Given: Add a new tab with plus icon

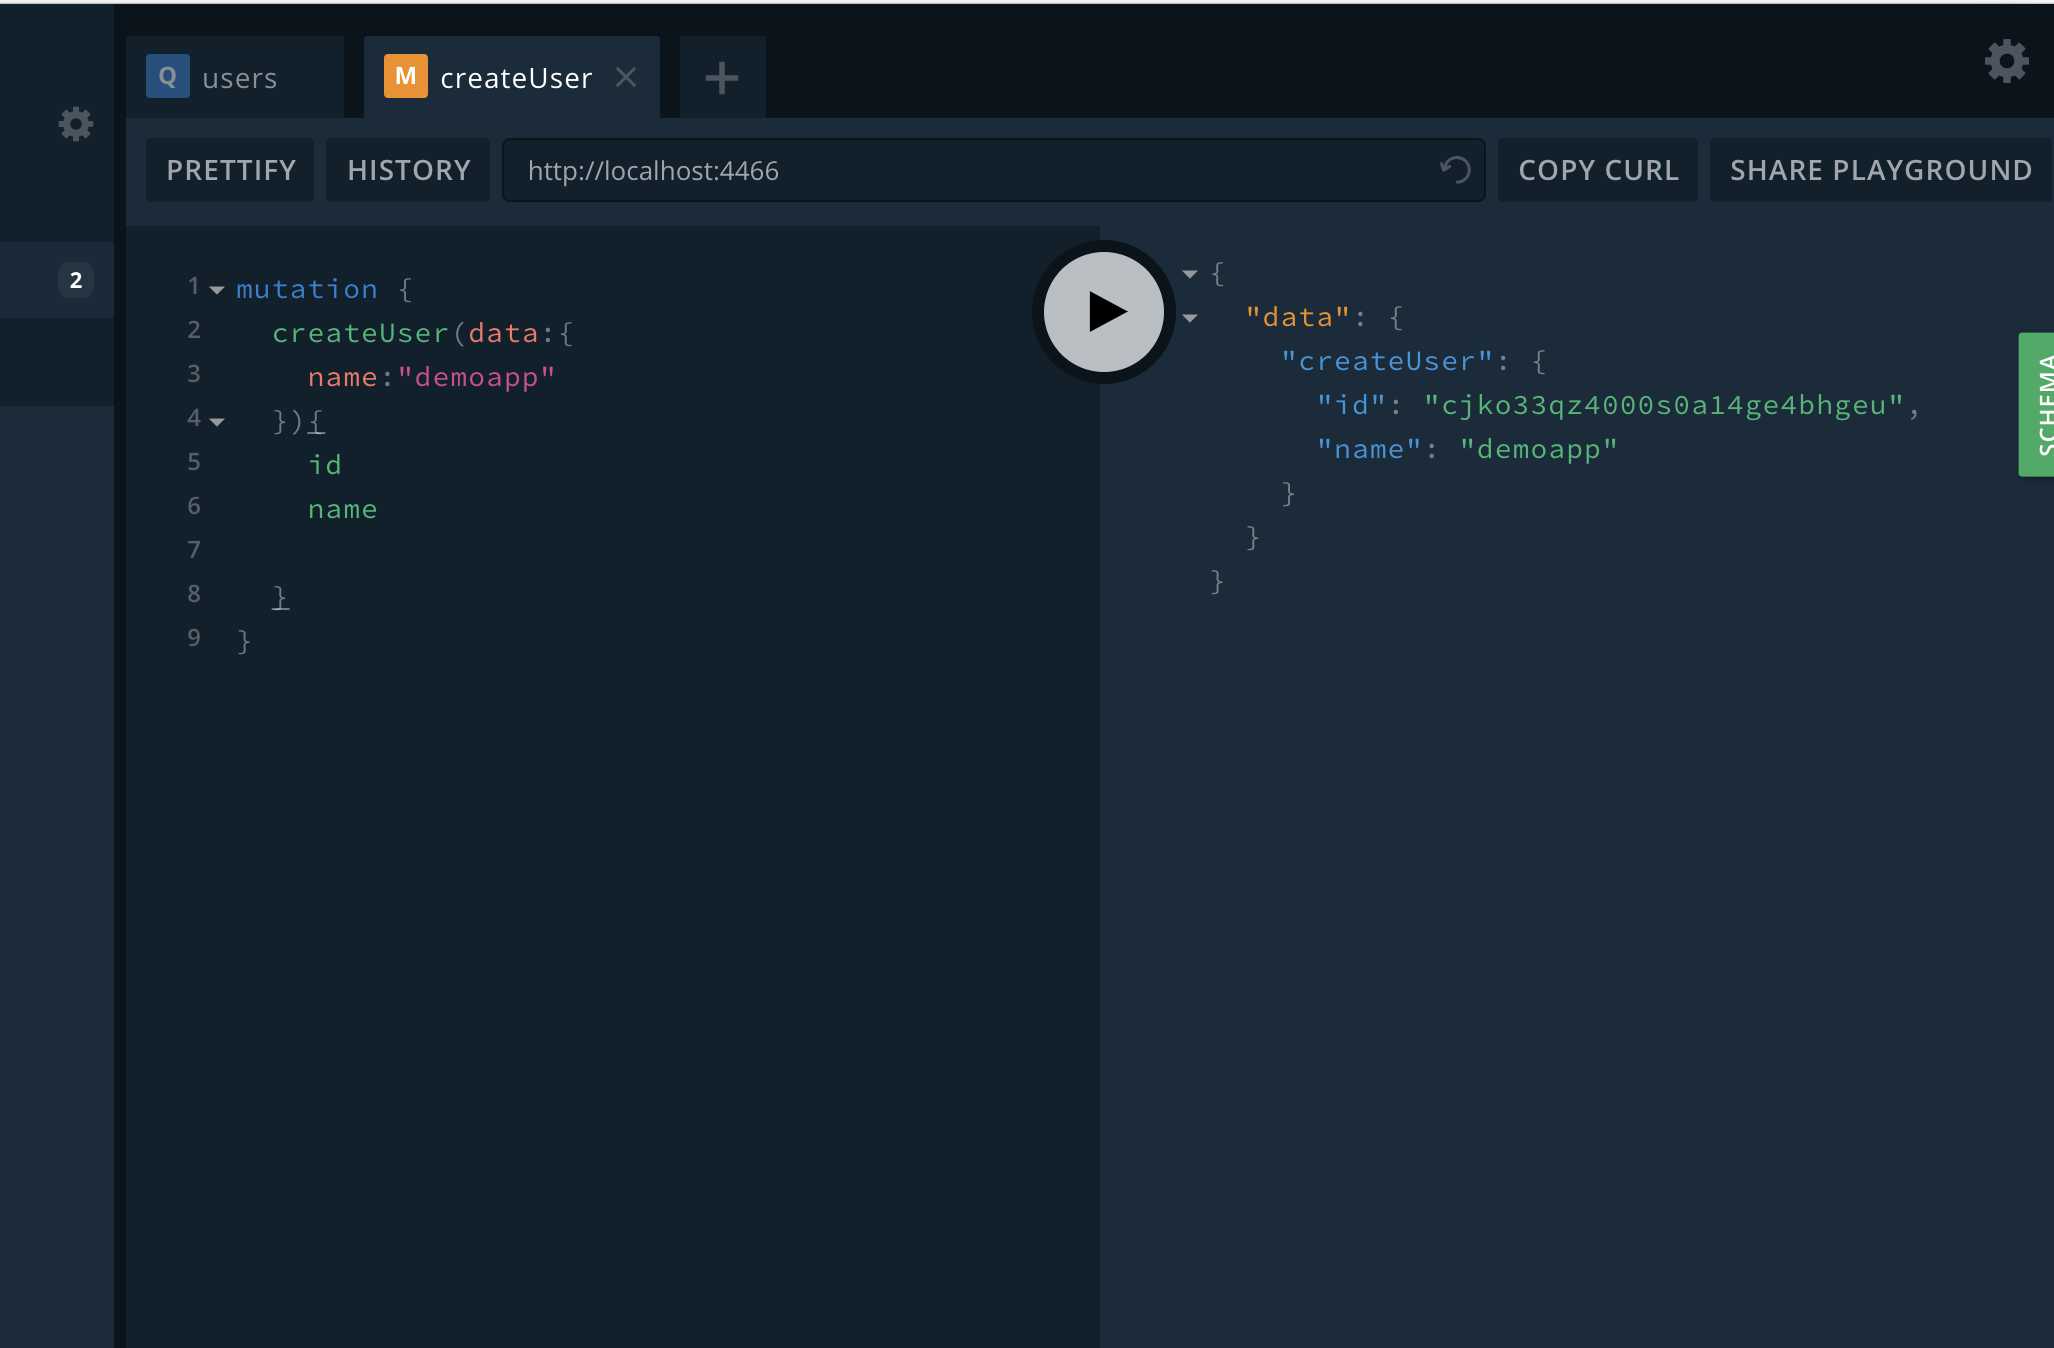Looking at the screenshot, I should tap(722, 78).
